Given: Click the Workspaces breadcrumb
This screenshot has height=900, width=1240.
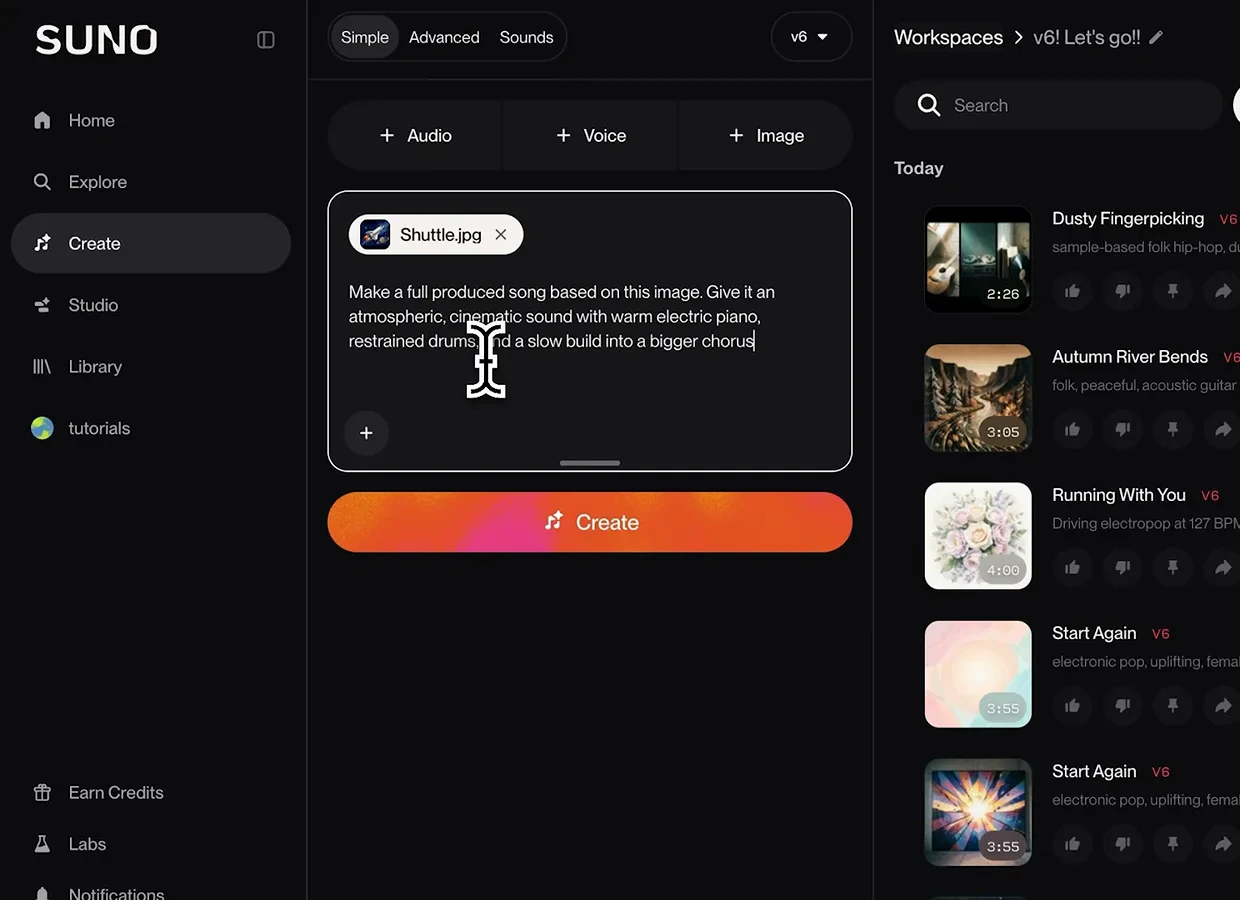Looking at the screenshot, I should (x=948, y=37).
